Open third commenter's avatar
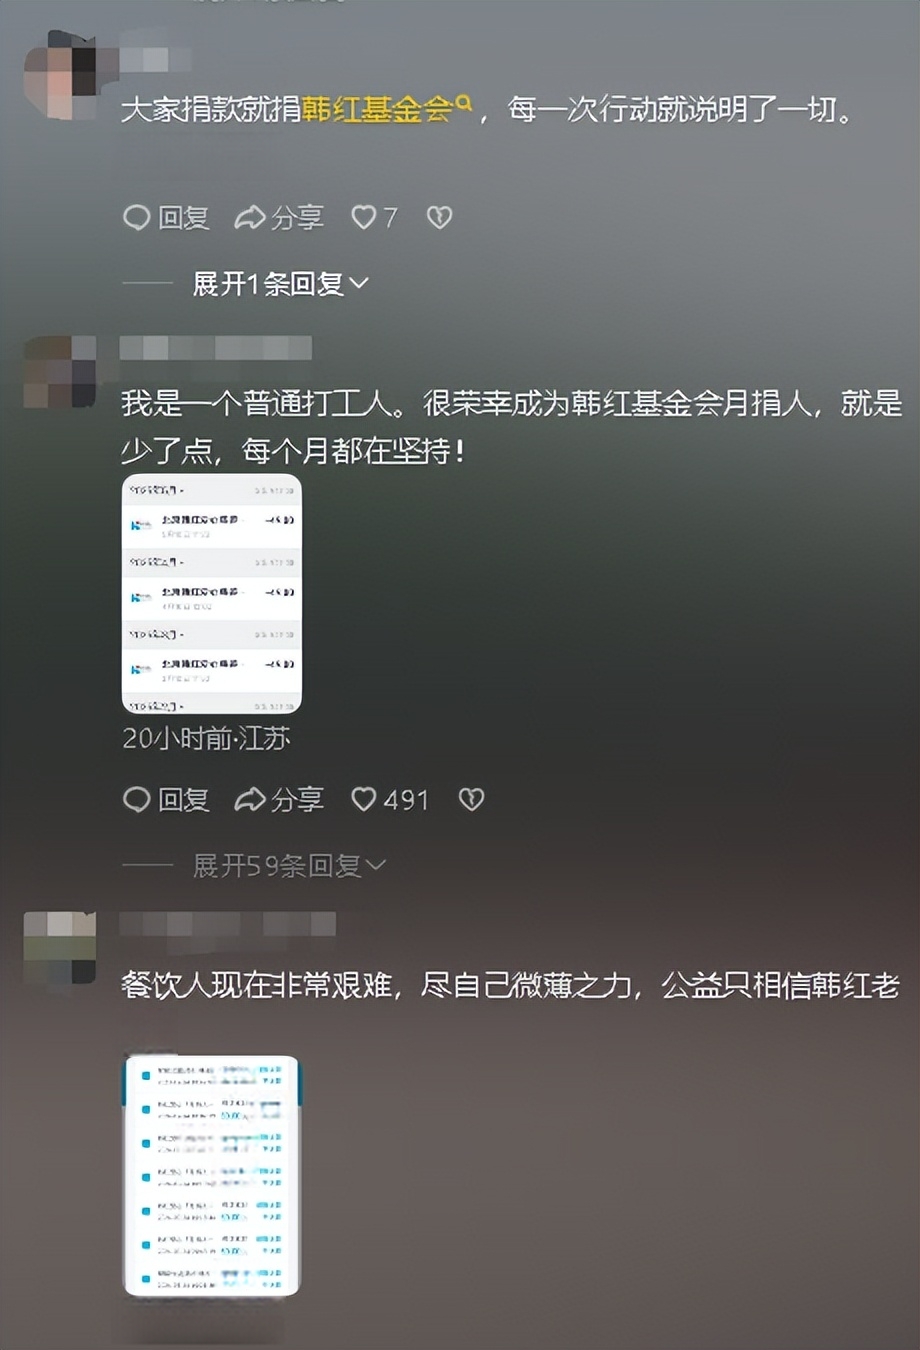920x1350 pixels. click(60, 947)
